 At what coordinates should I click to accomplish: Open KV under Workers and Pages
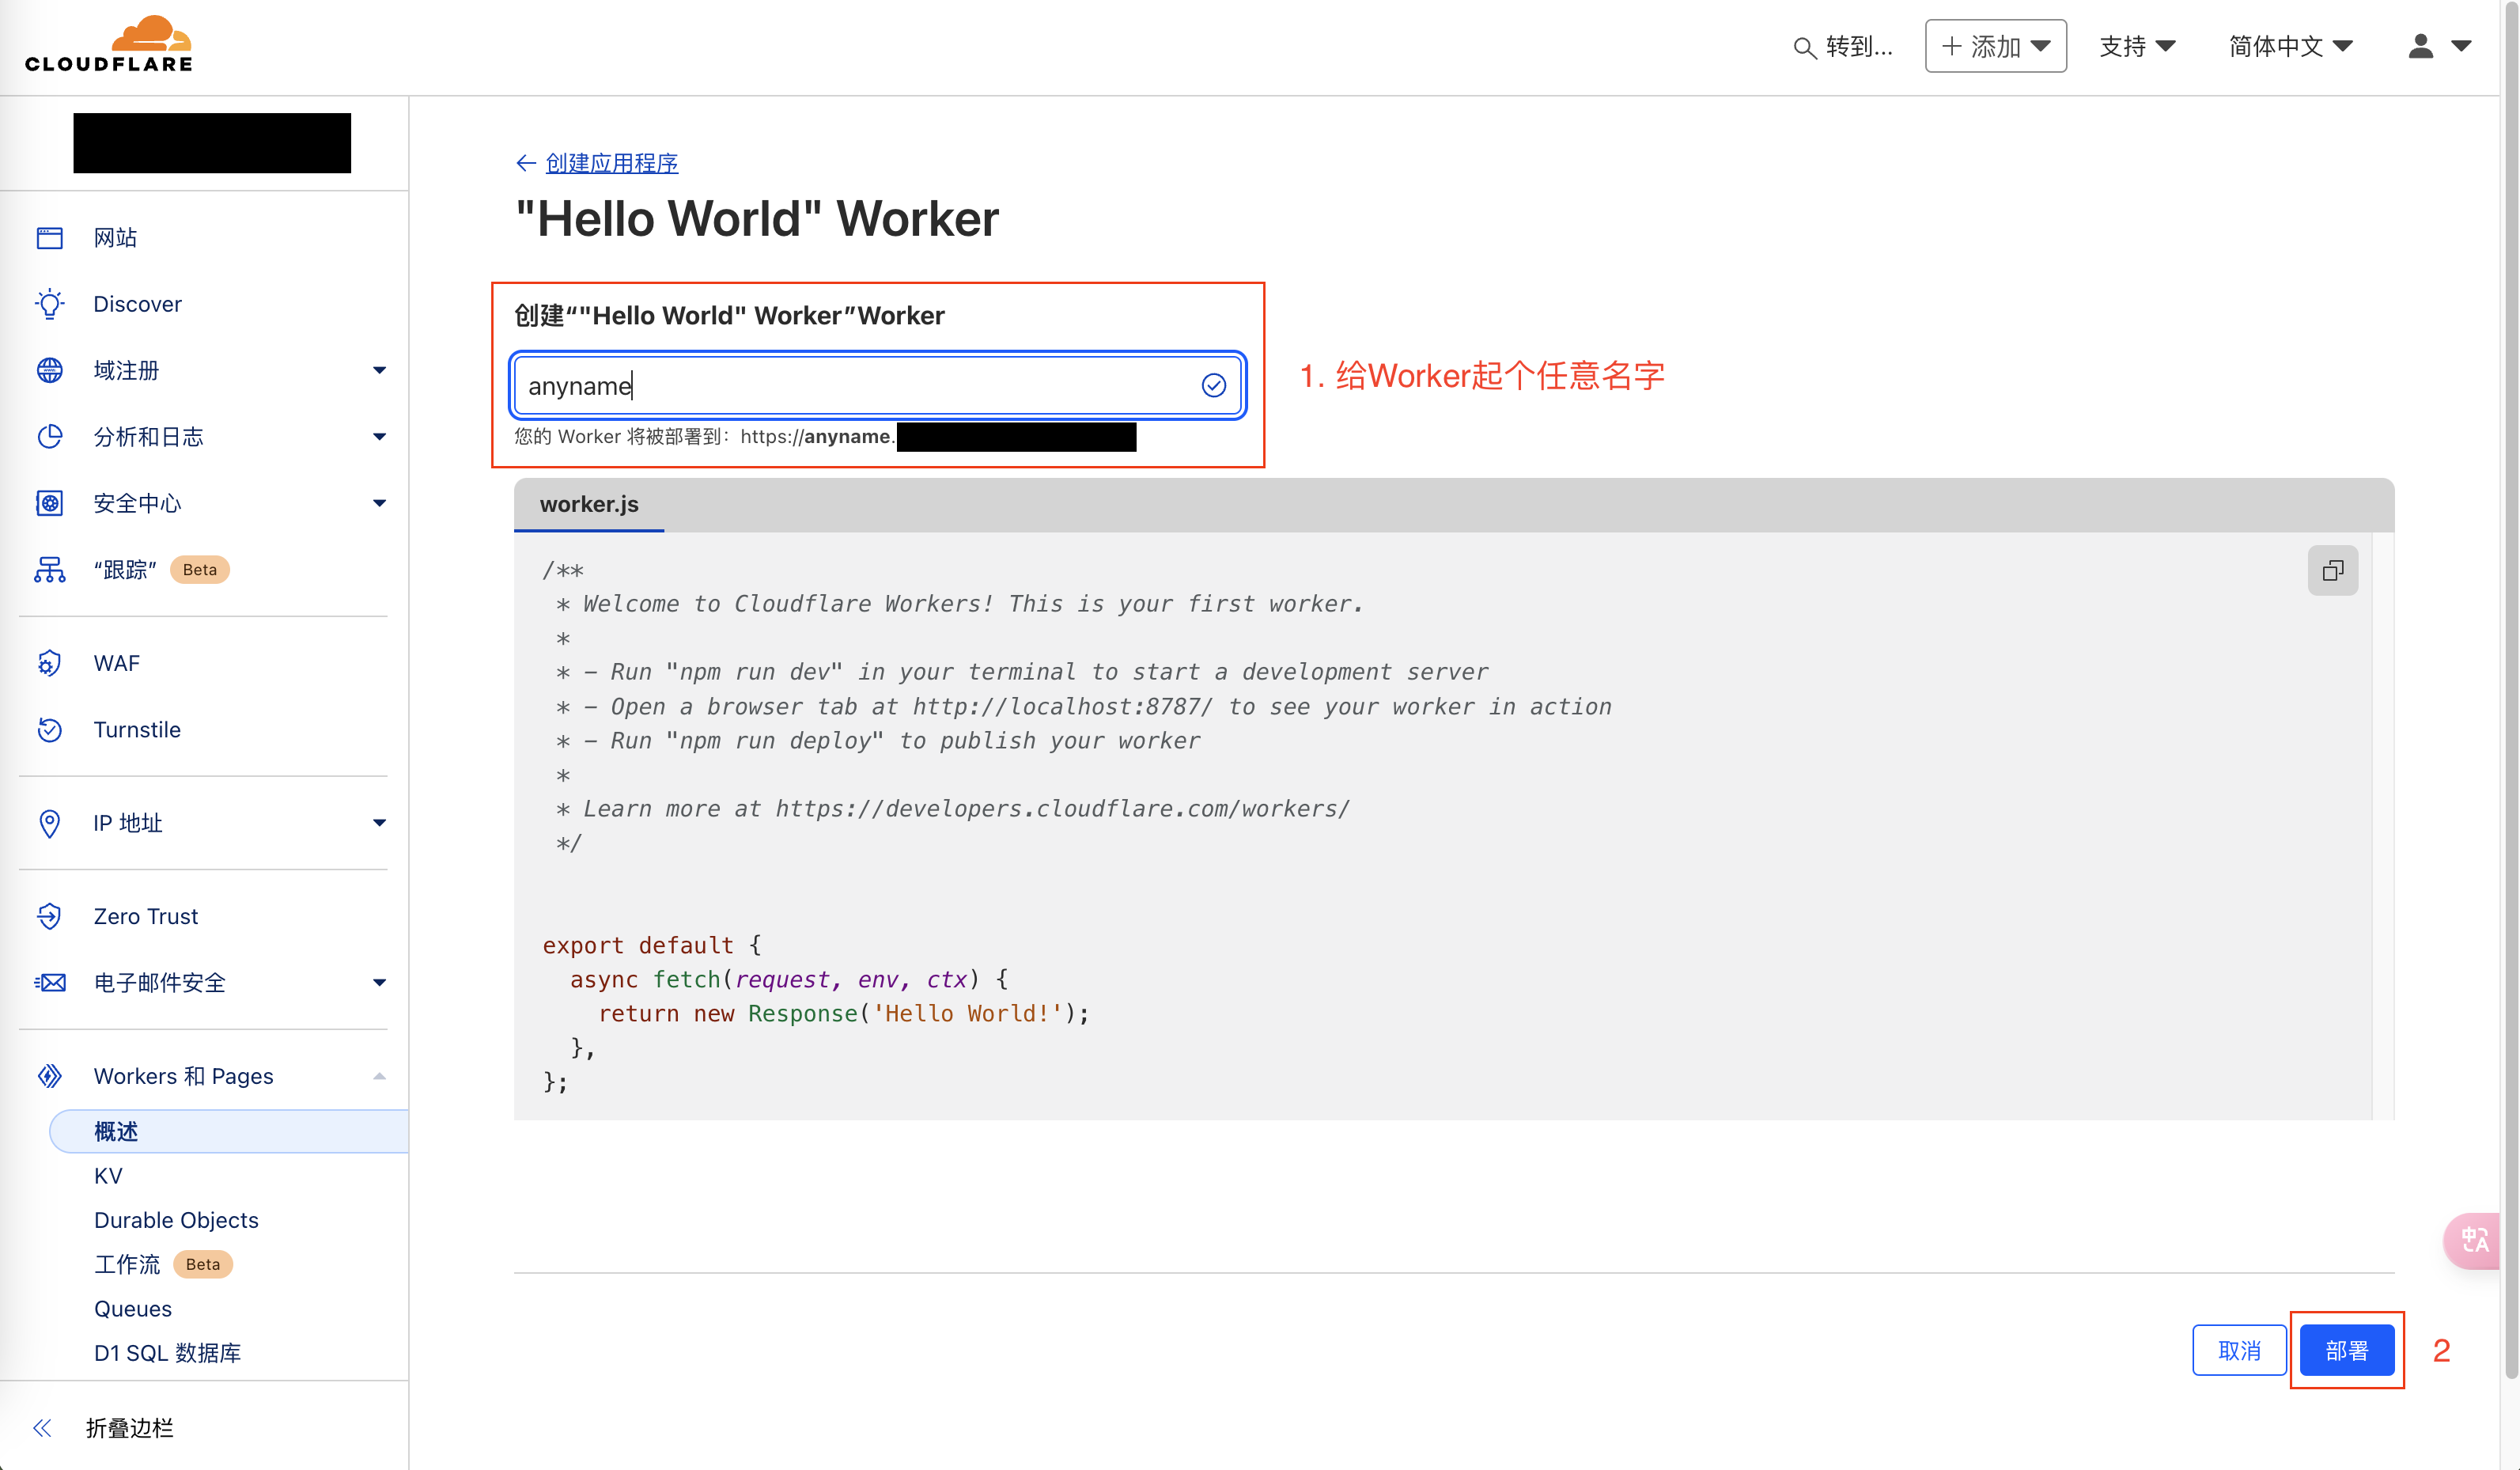[x=108, y=1176]
